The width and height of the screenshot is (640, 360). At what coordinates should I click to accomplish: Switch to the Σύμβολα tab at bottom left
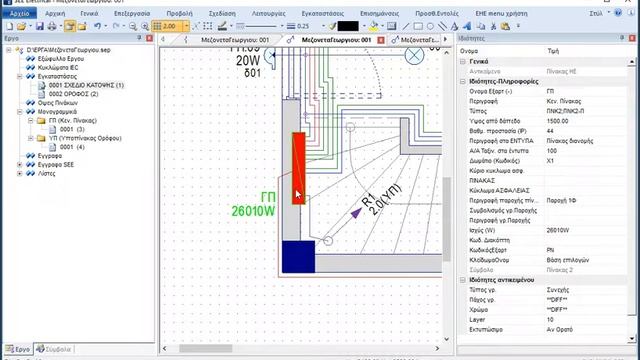coord(54,349)
